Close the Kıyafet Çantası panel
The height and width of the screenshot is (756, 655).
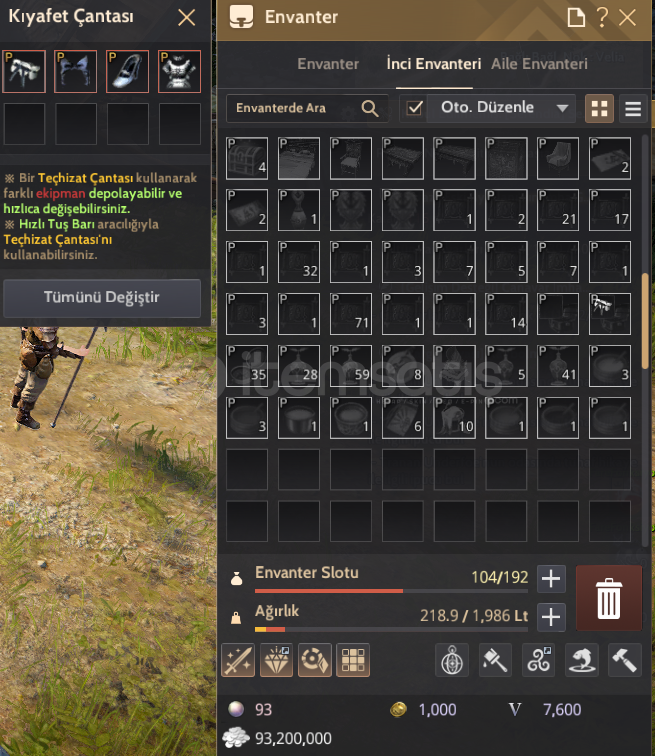(x=187, y=18)
